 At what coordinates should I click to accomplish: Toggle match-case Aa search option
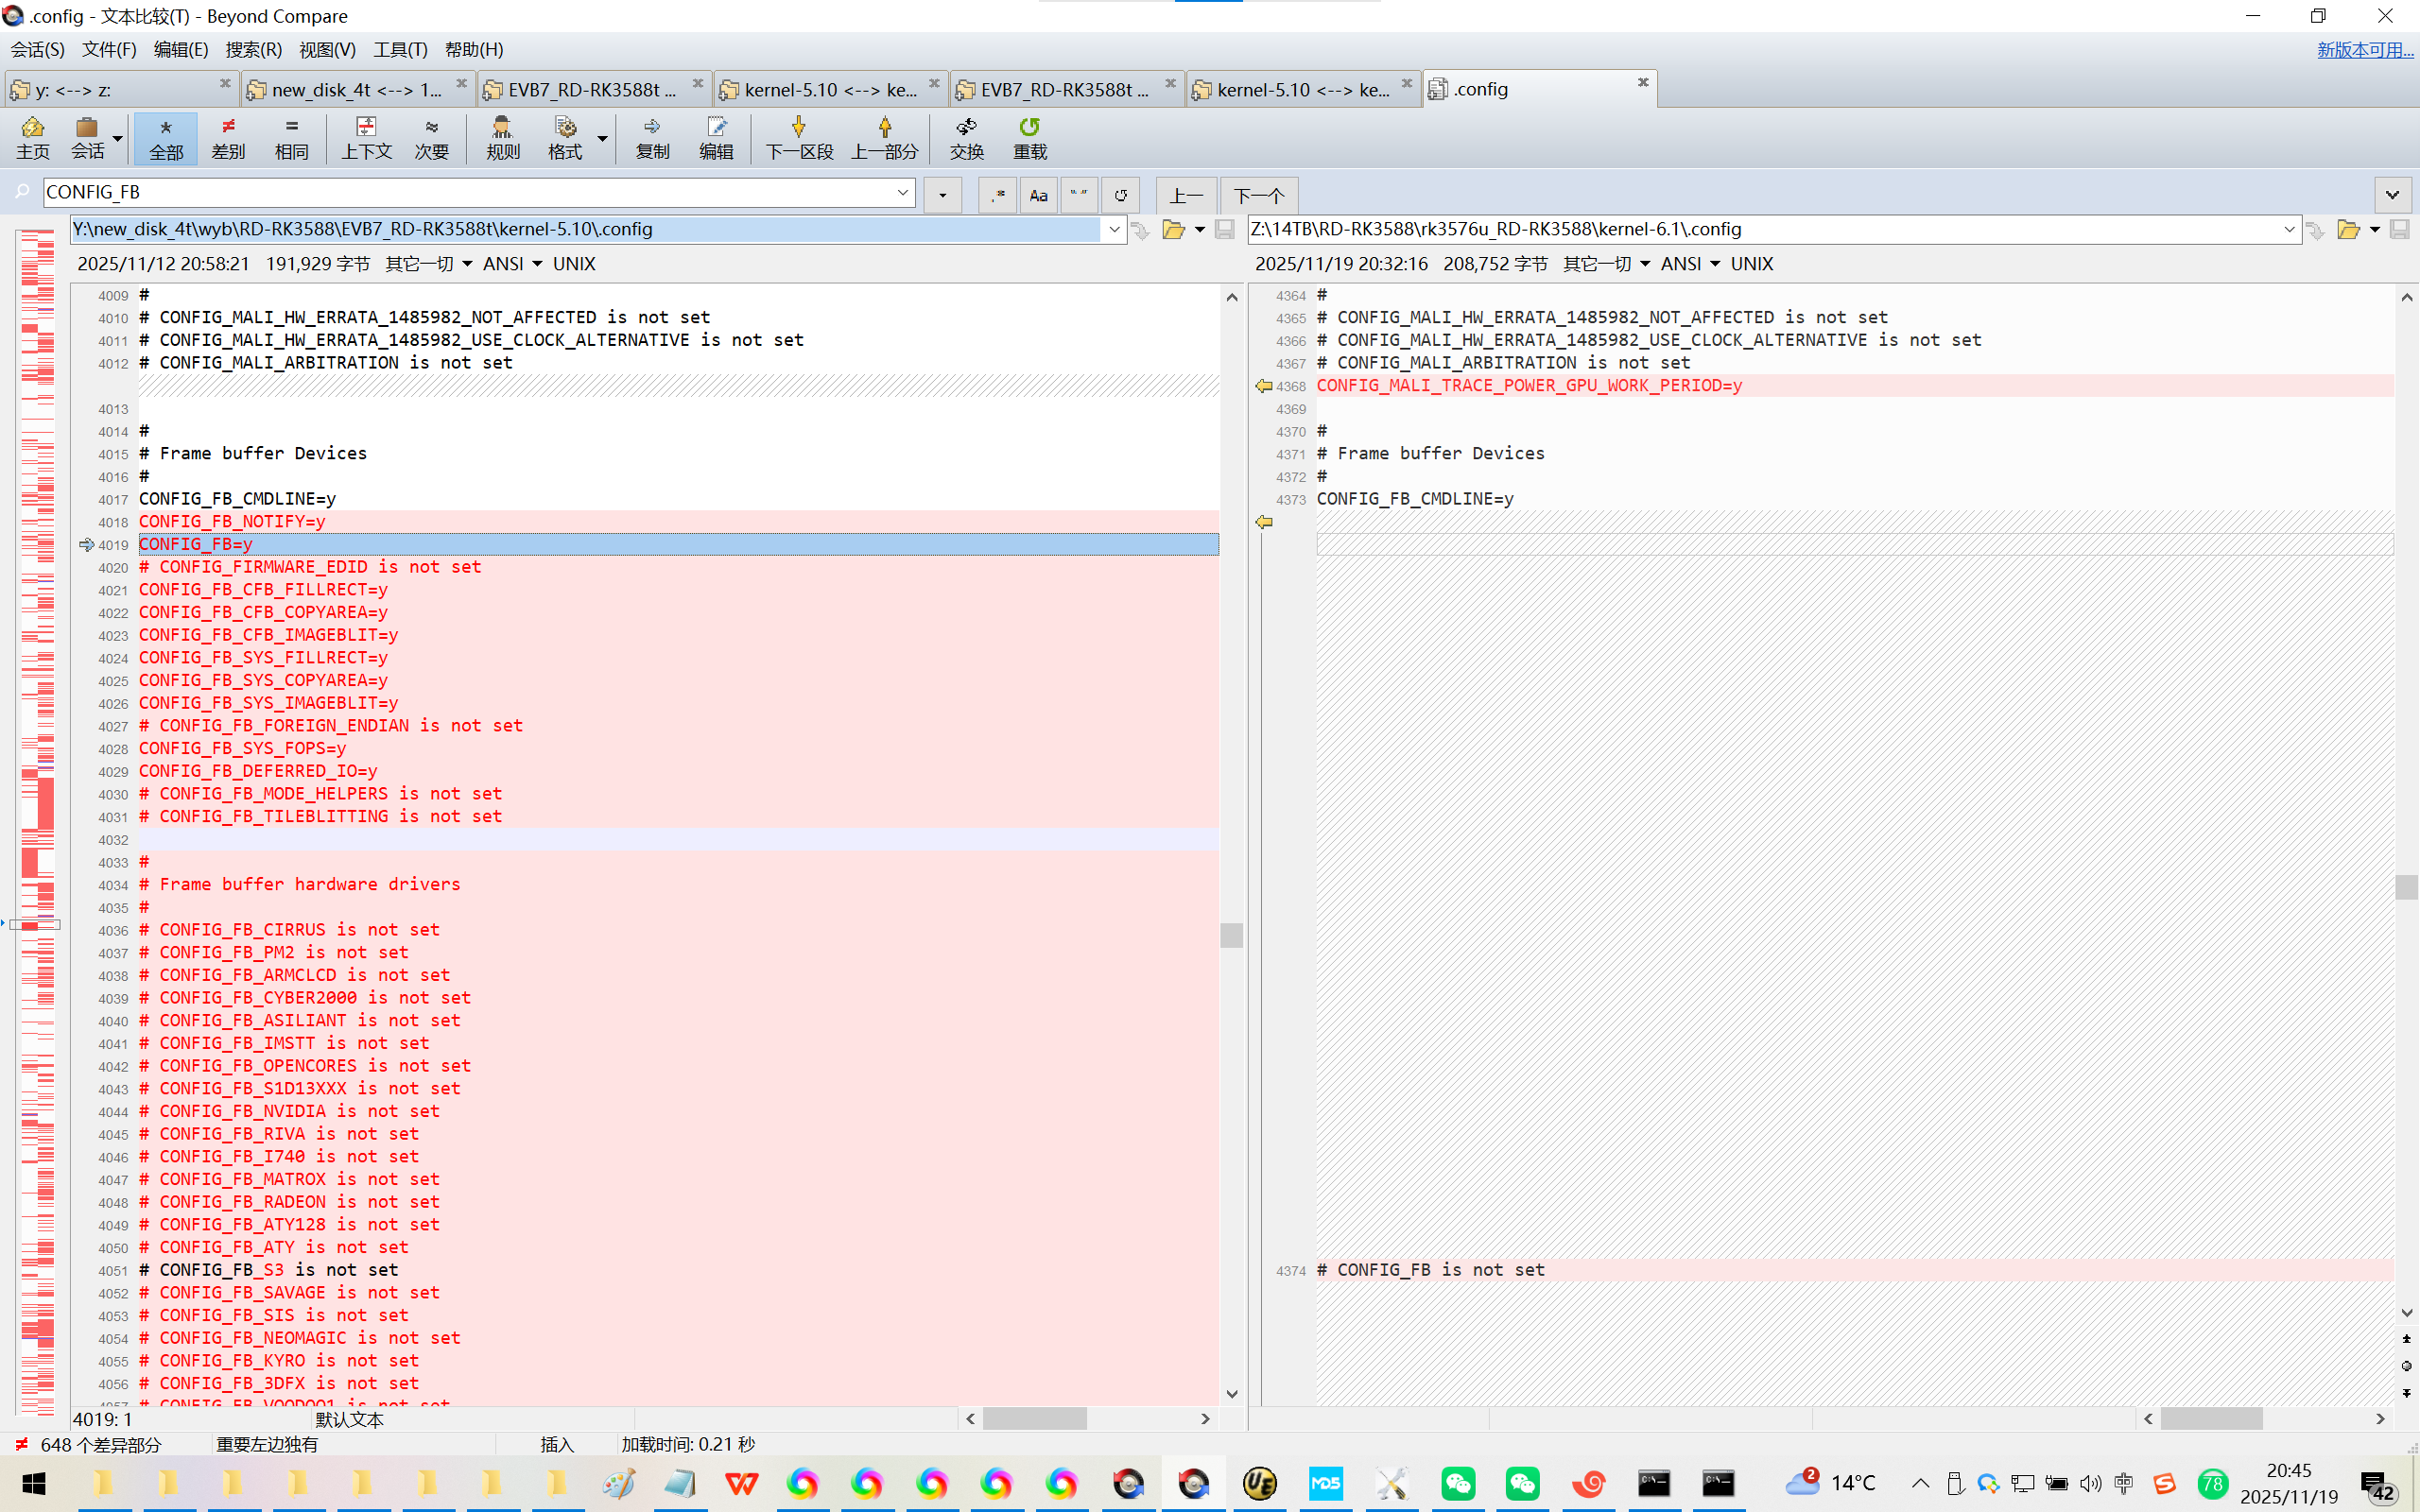(x=1038, y=195)
